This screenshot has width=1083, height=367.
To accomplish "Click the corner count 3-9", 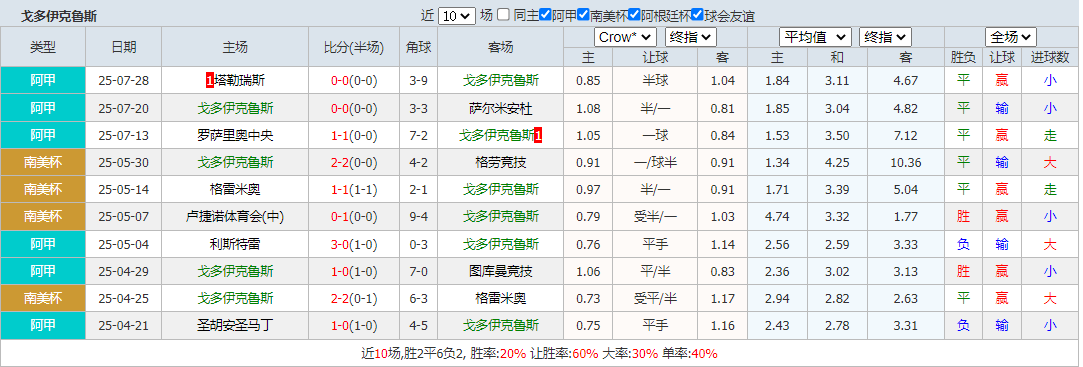I will tap(419, 81).
